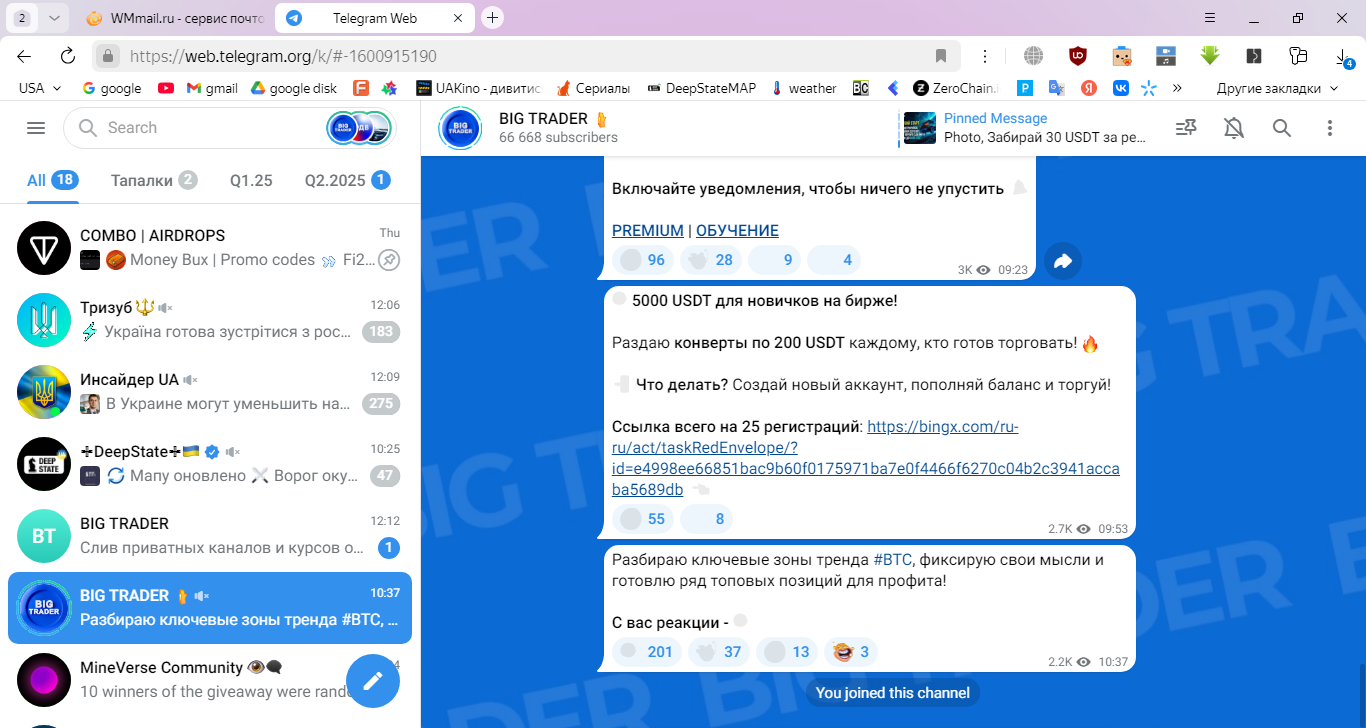Viewport: 1366px width, 728px height.
Task: Click the pinned message thumbnail image
Action: tap(919, 128)
